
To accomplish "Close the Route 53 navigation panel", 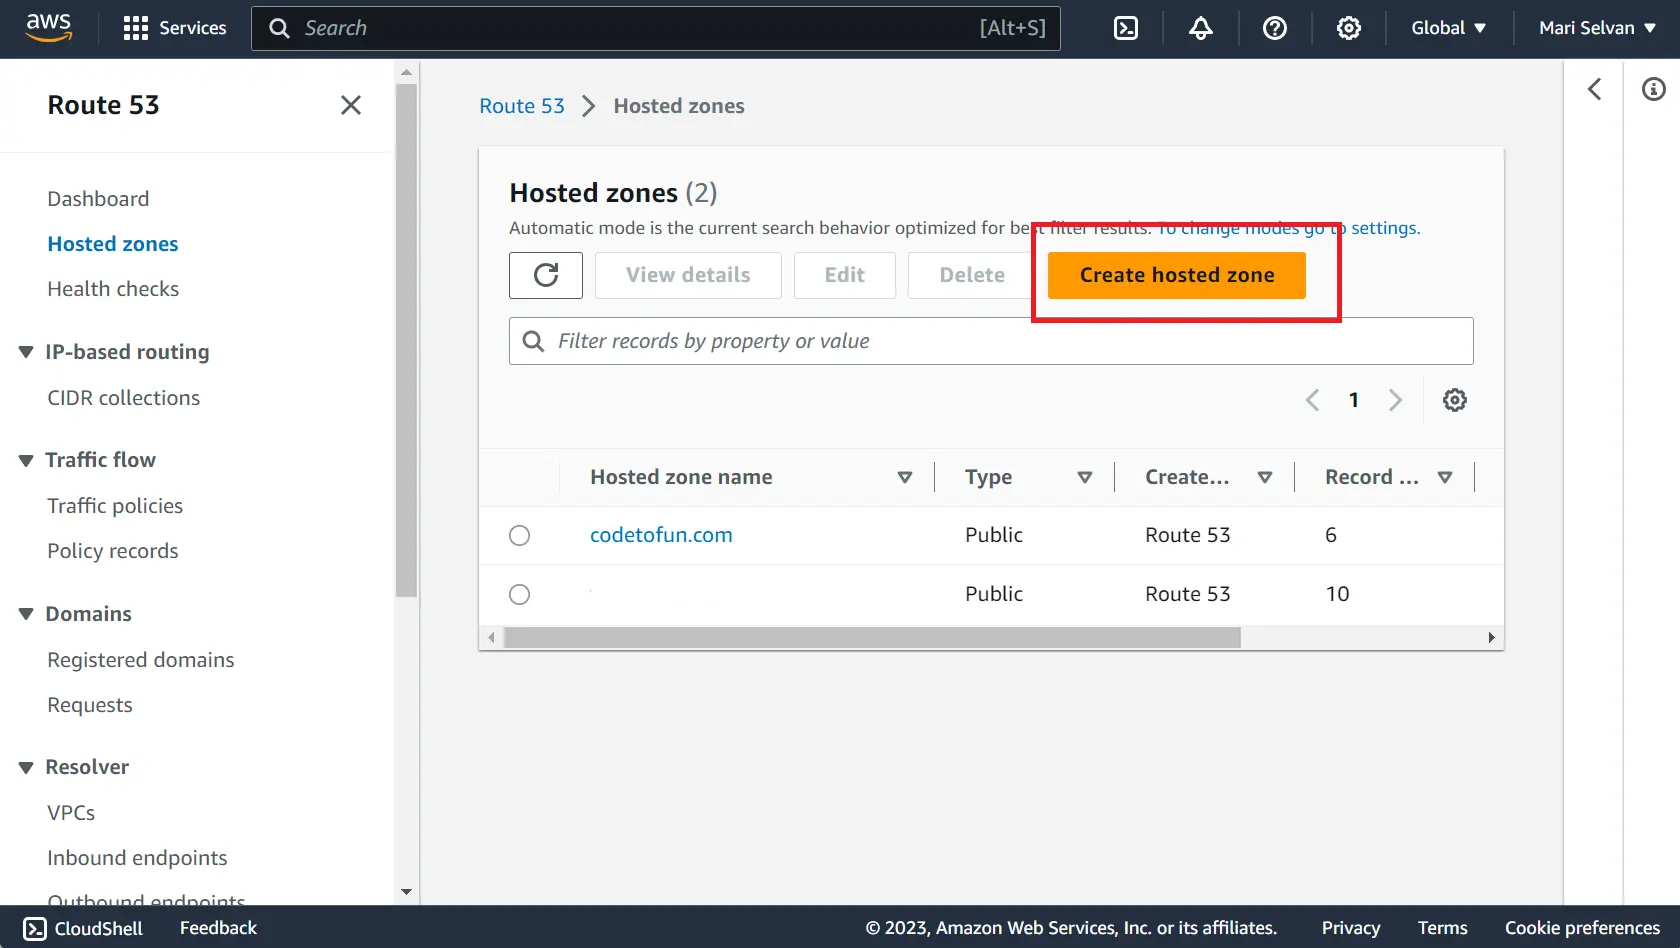I will pyautogui.click(x=351, y=105).
